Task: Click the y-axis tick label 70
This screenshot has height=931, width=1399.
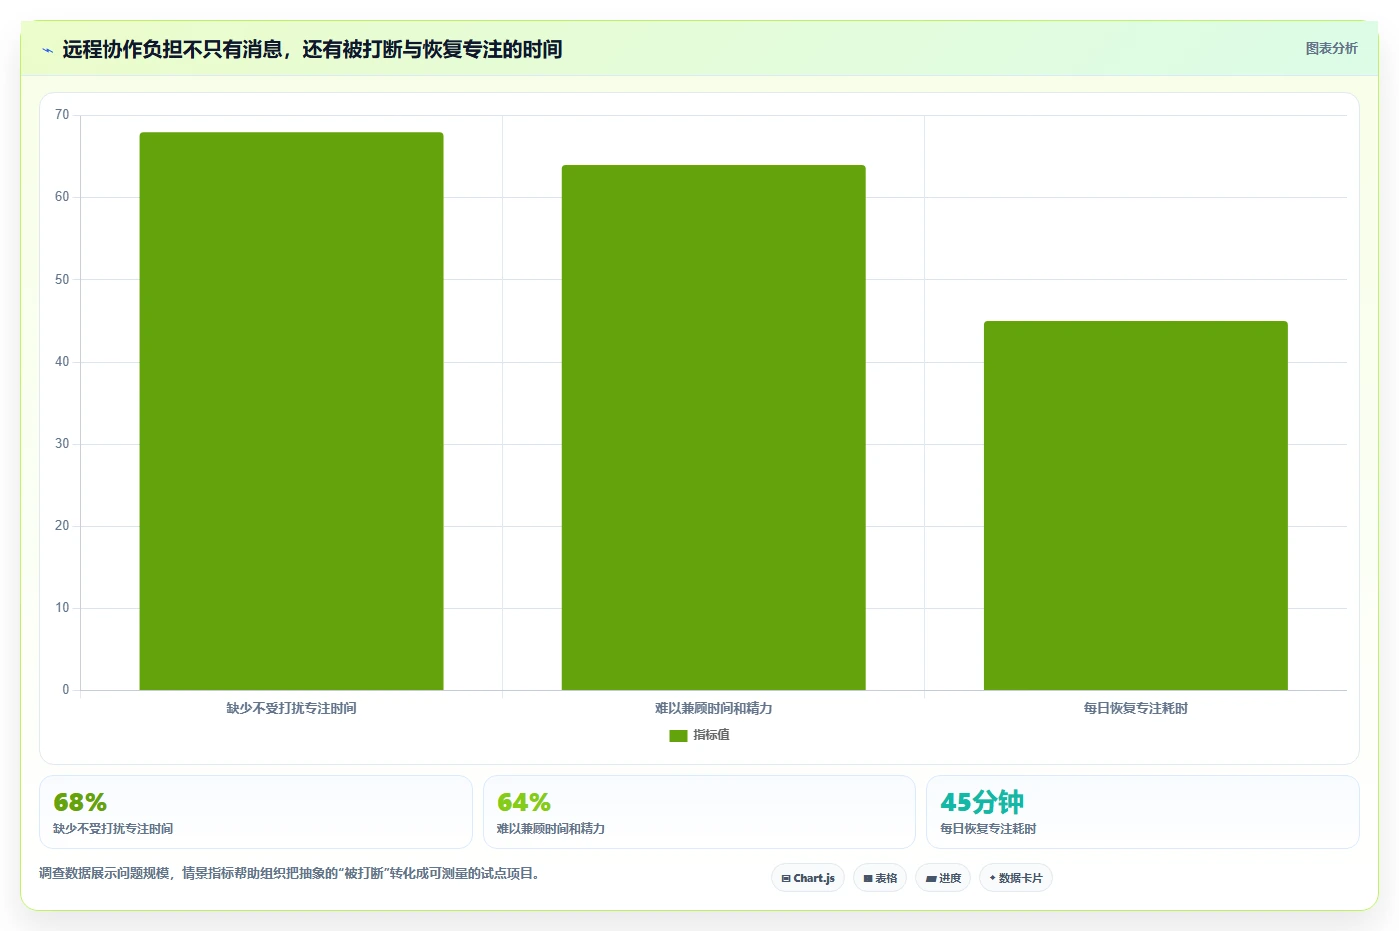Action: [62, 115]
